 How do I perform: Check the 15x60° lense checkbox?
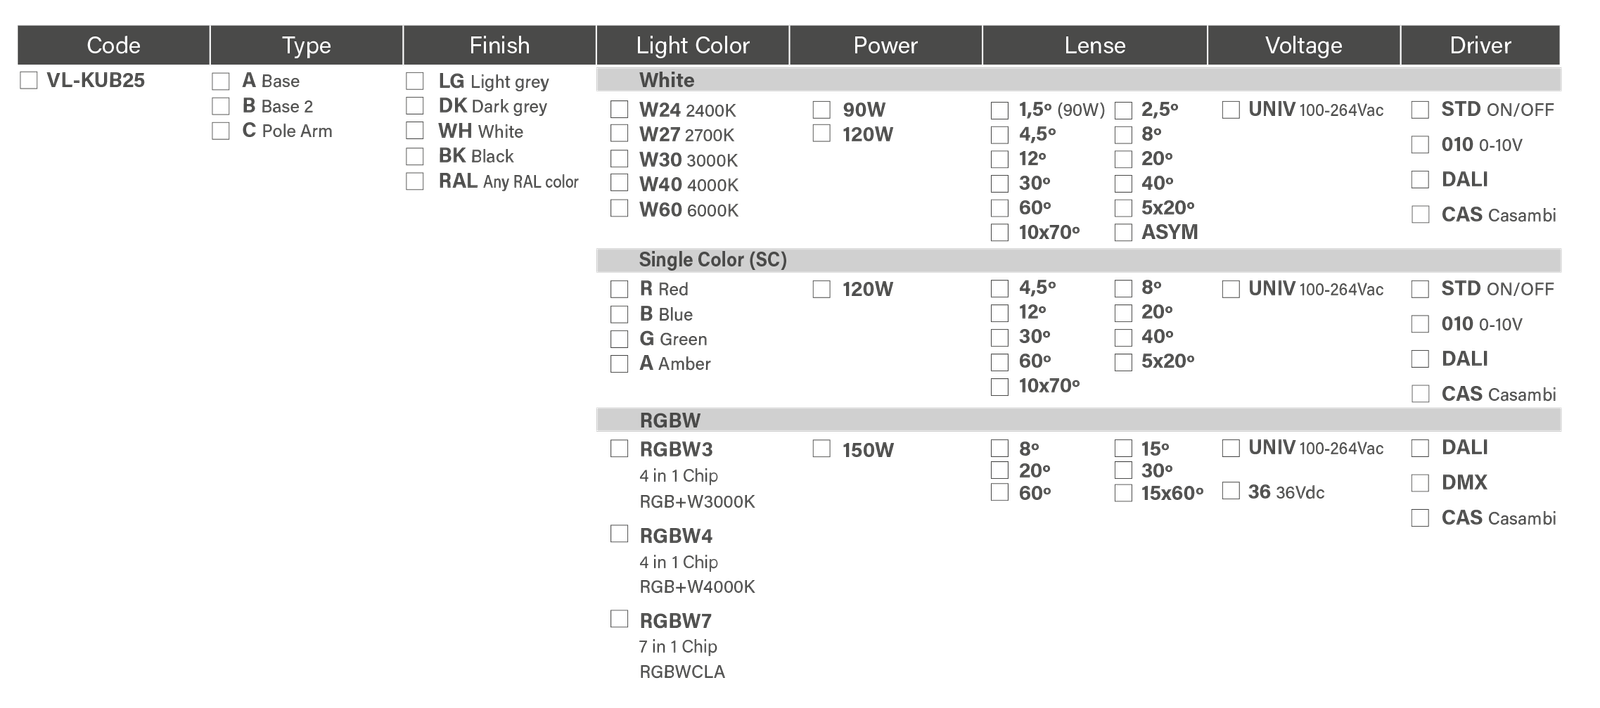coord(1123,492)
